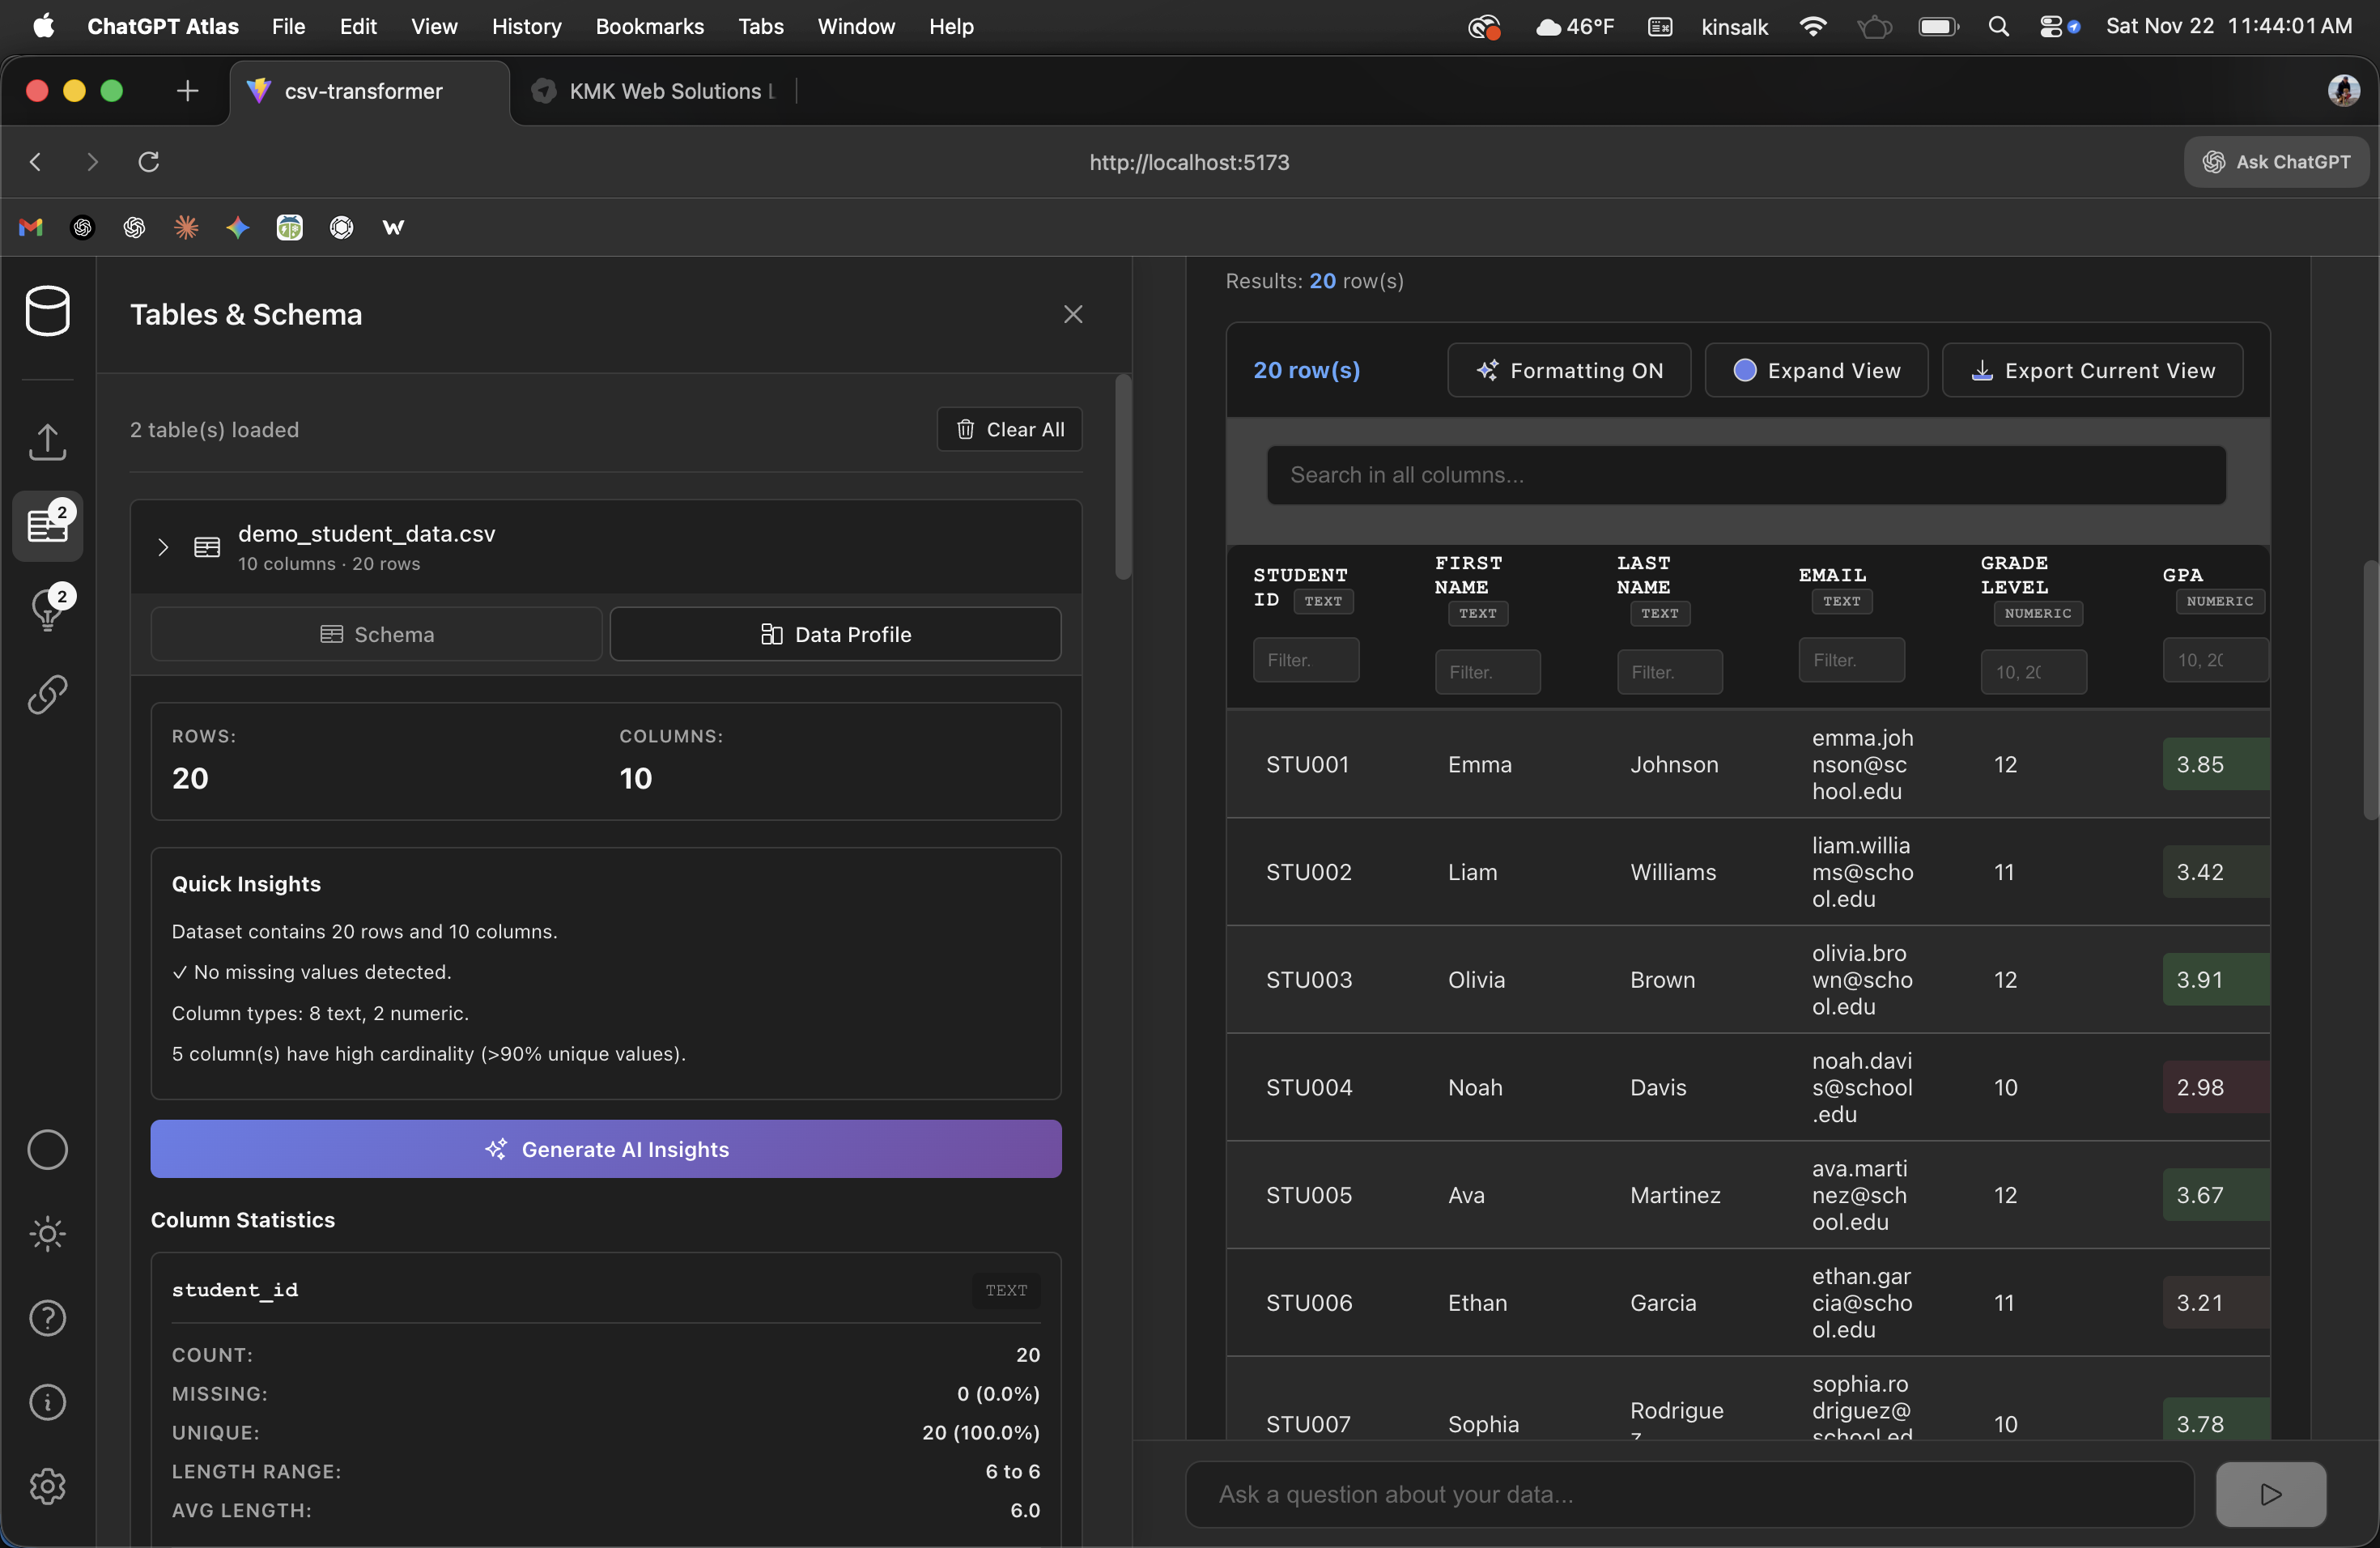Select the link relationships icon in sidebar

(47, 694)
